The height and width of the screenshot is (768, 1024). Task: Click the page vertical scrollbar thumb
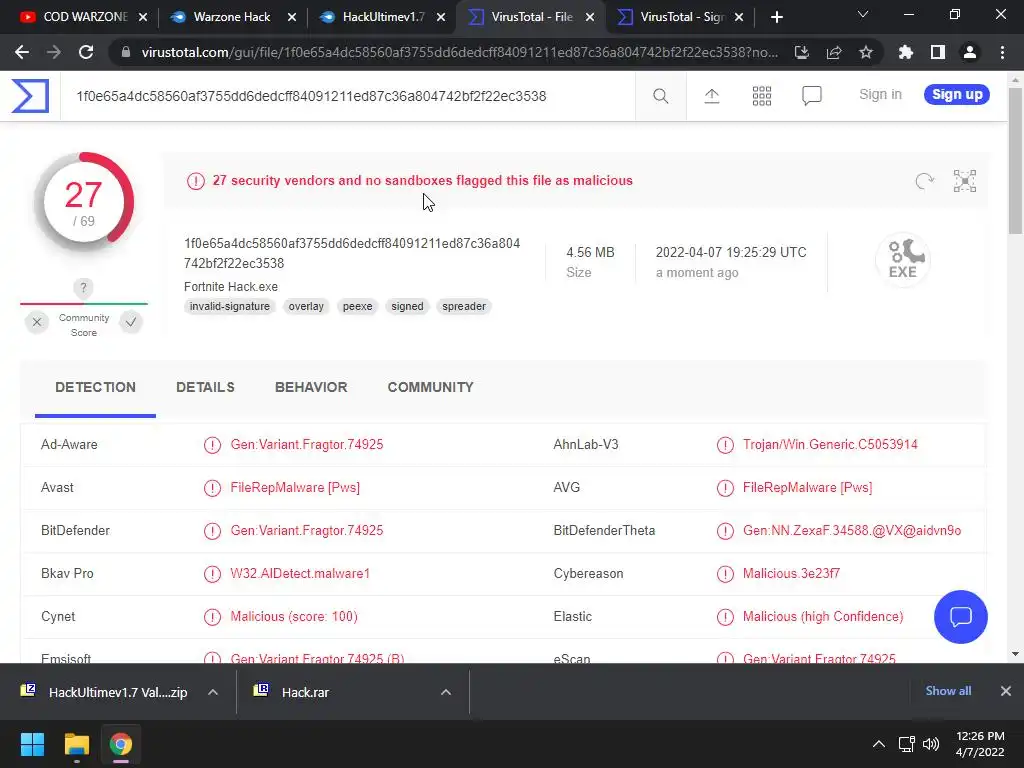point(1015,161)
